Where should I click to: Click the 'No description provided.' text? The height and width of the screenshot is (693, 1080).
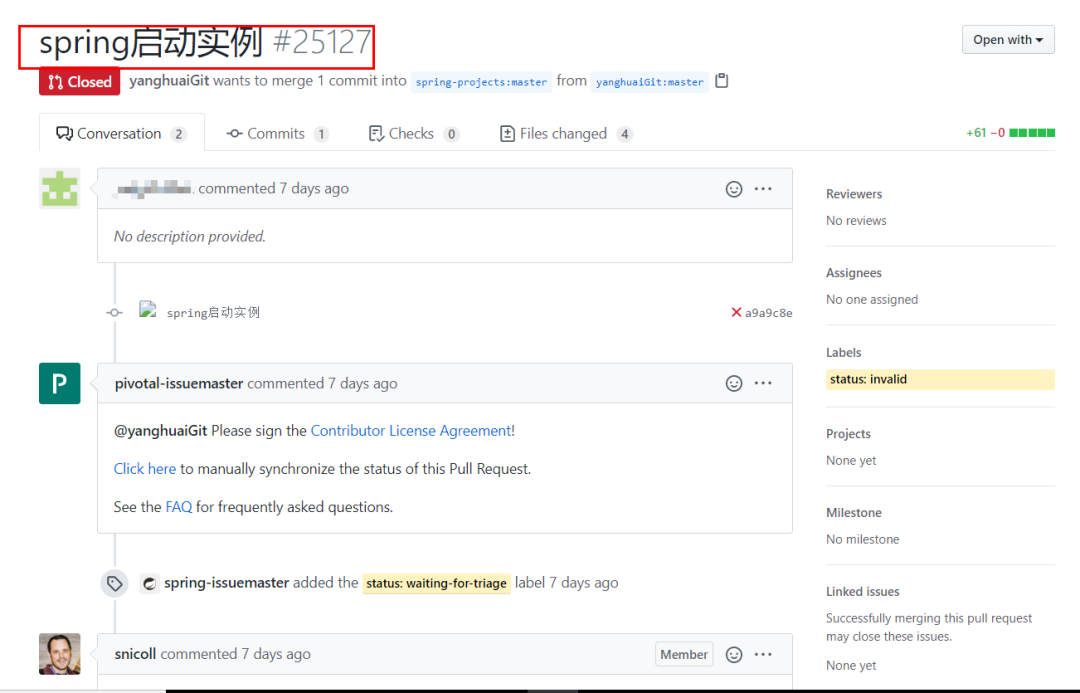(x=189, y=236)
